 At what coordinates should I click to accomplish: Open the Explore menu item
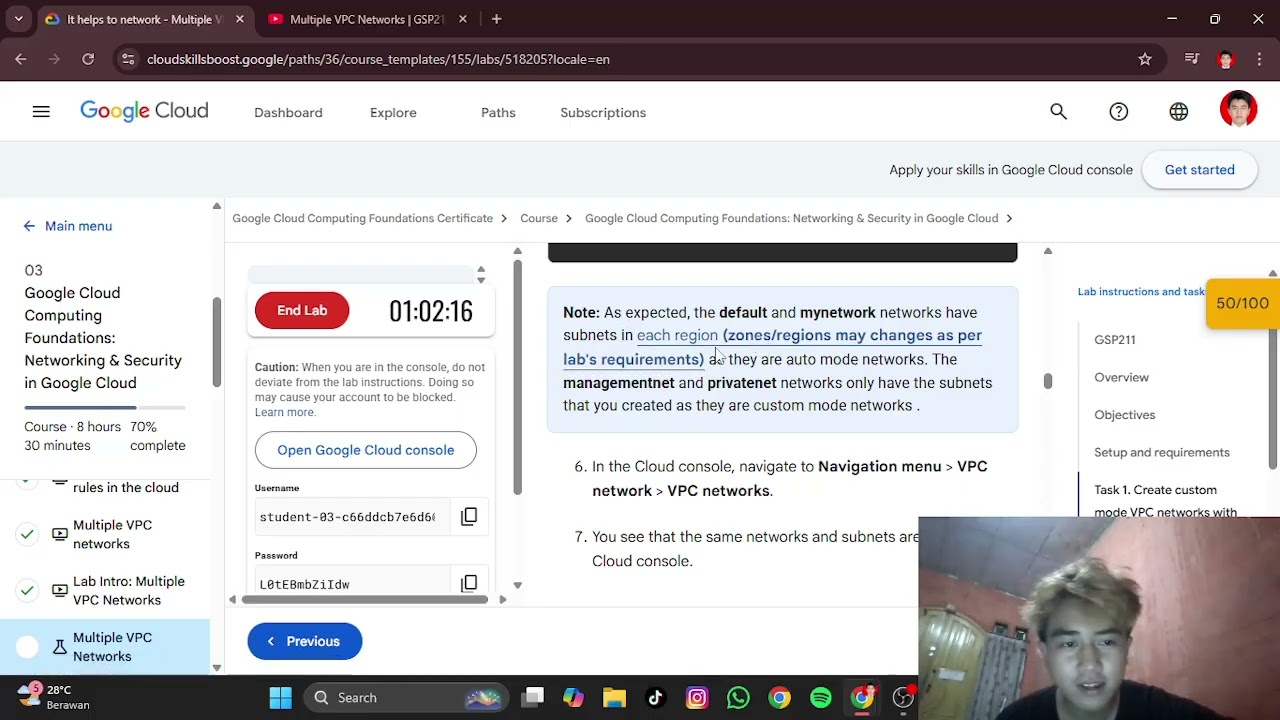pyautogui.click(x=393, y=112)
